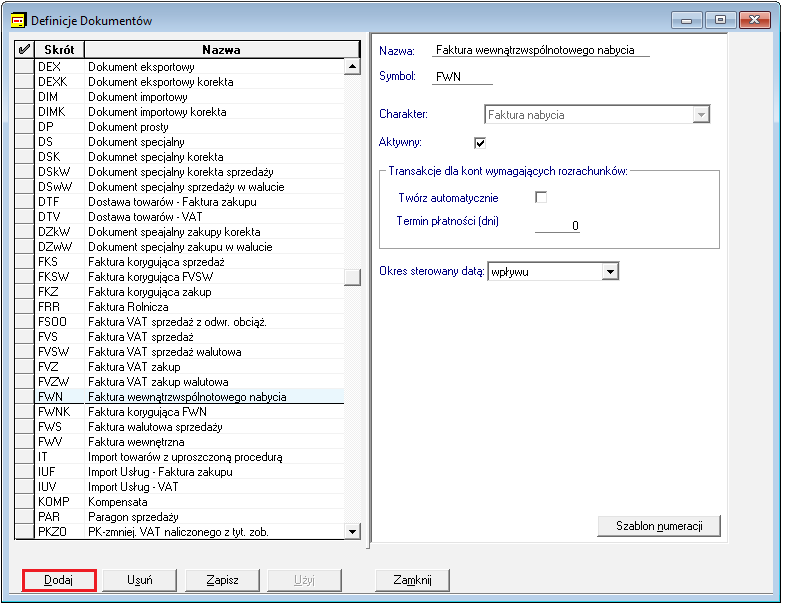
Task: Select row Dokument specjalny sprzedaży w walucie
Action: (x=189, y=187)
